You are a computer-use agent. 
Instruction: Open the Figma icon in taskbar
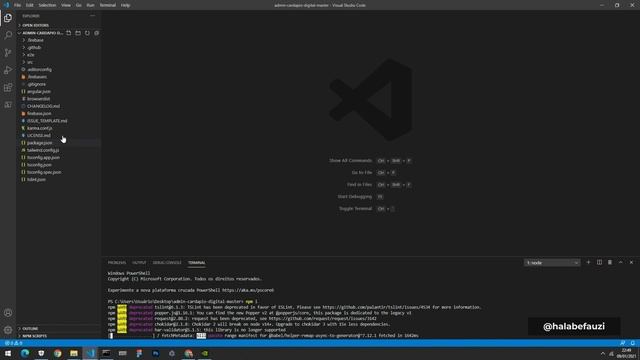tap(139, 353)
